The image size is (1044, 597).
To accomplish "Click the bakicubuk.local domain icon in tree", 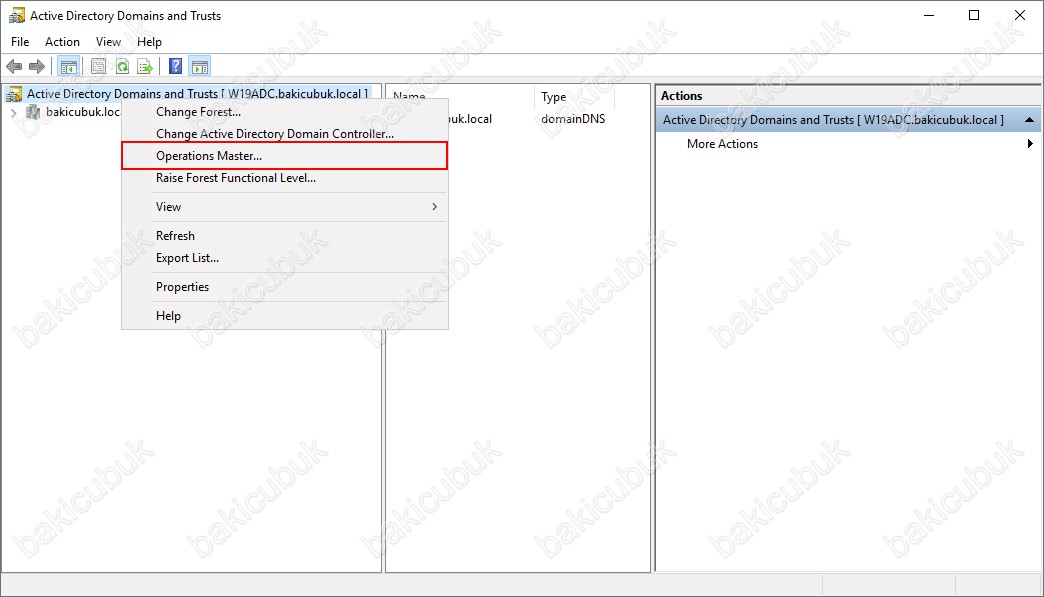I will pyautogui.click(x=33, y=112).
